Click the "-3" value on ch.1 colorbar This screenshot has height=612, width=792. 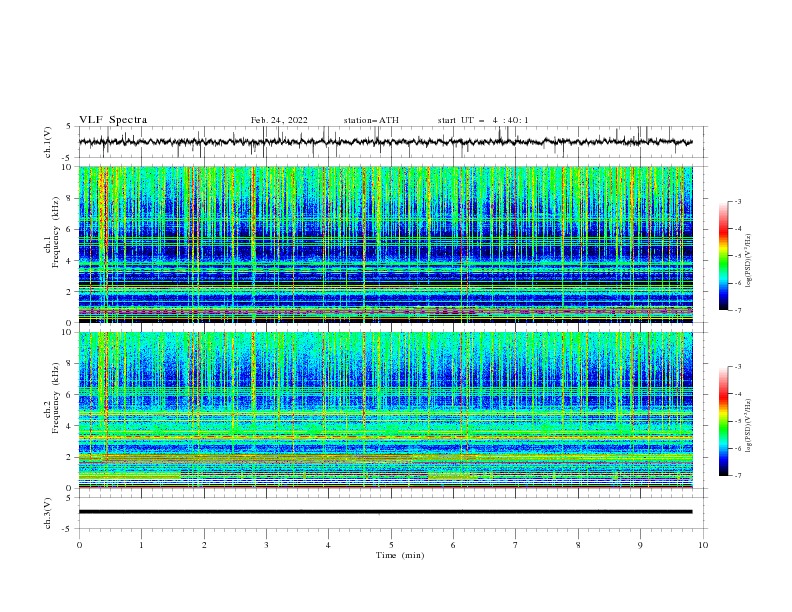click(x=738, y=201)
